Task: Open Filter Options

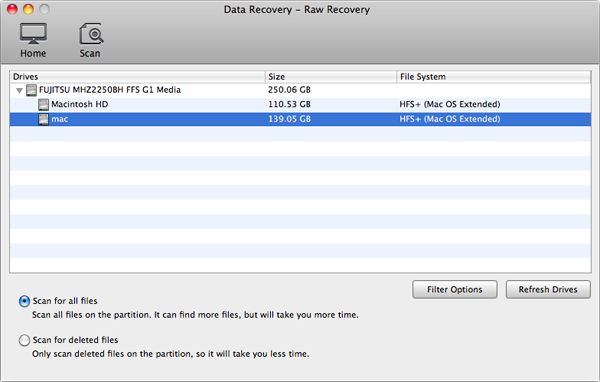Action: click(455, 289)
